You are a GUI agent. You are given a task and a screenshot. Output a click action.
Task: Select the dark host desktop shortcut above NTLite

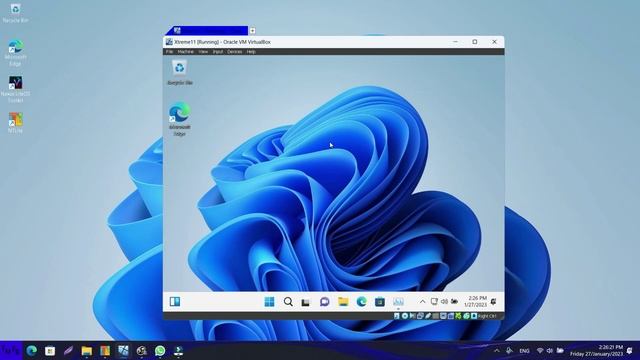pos(15,89)
